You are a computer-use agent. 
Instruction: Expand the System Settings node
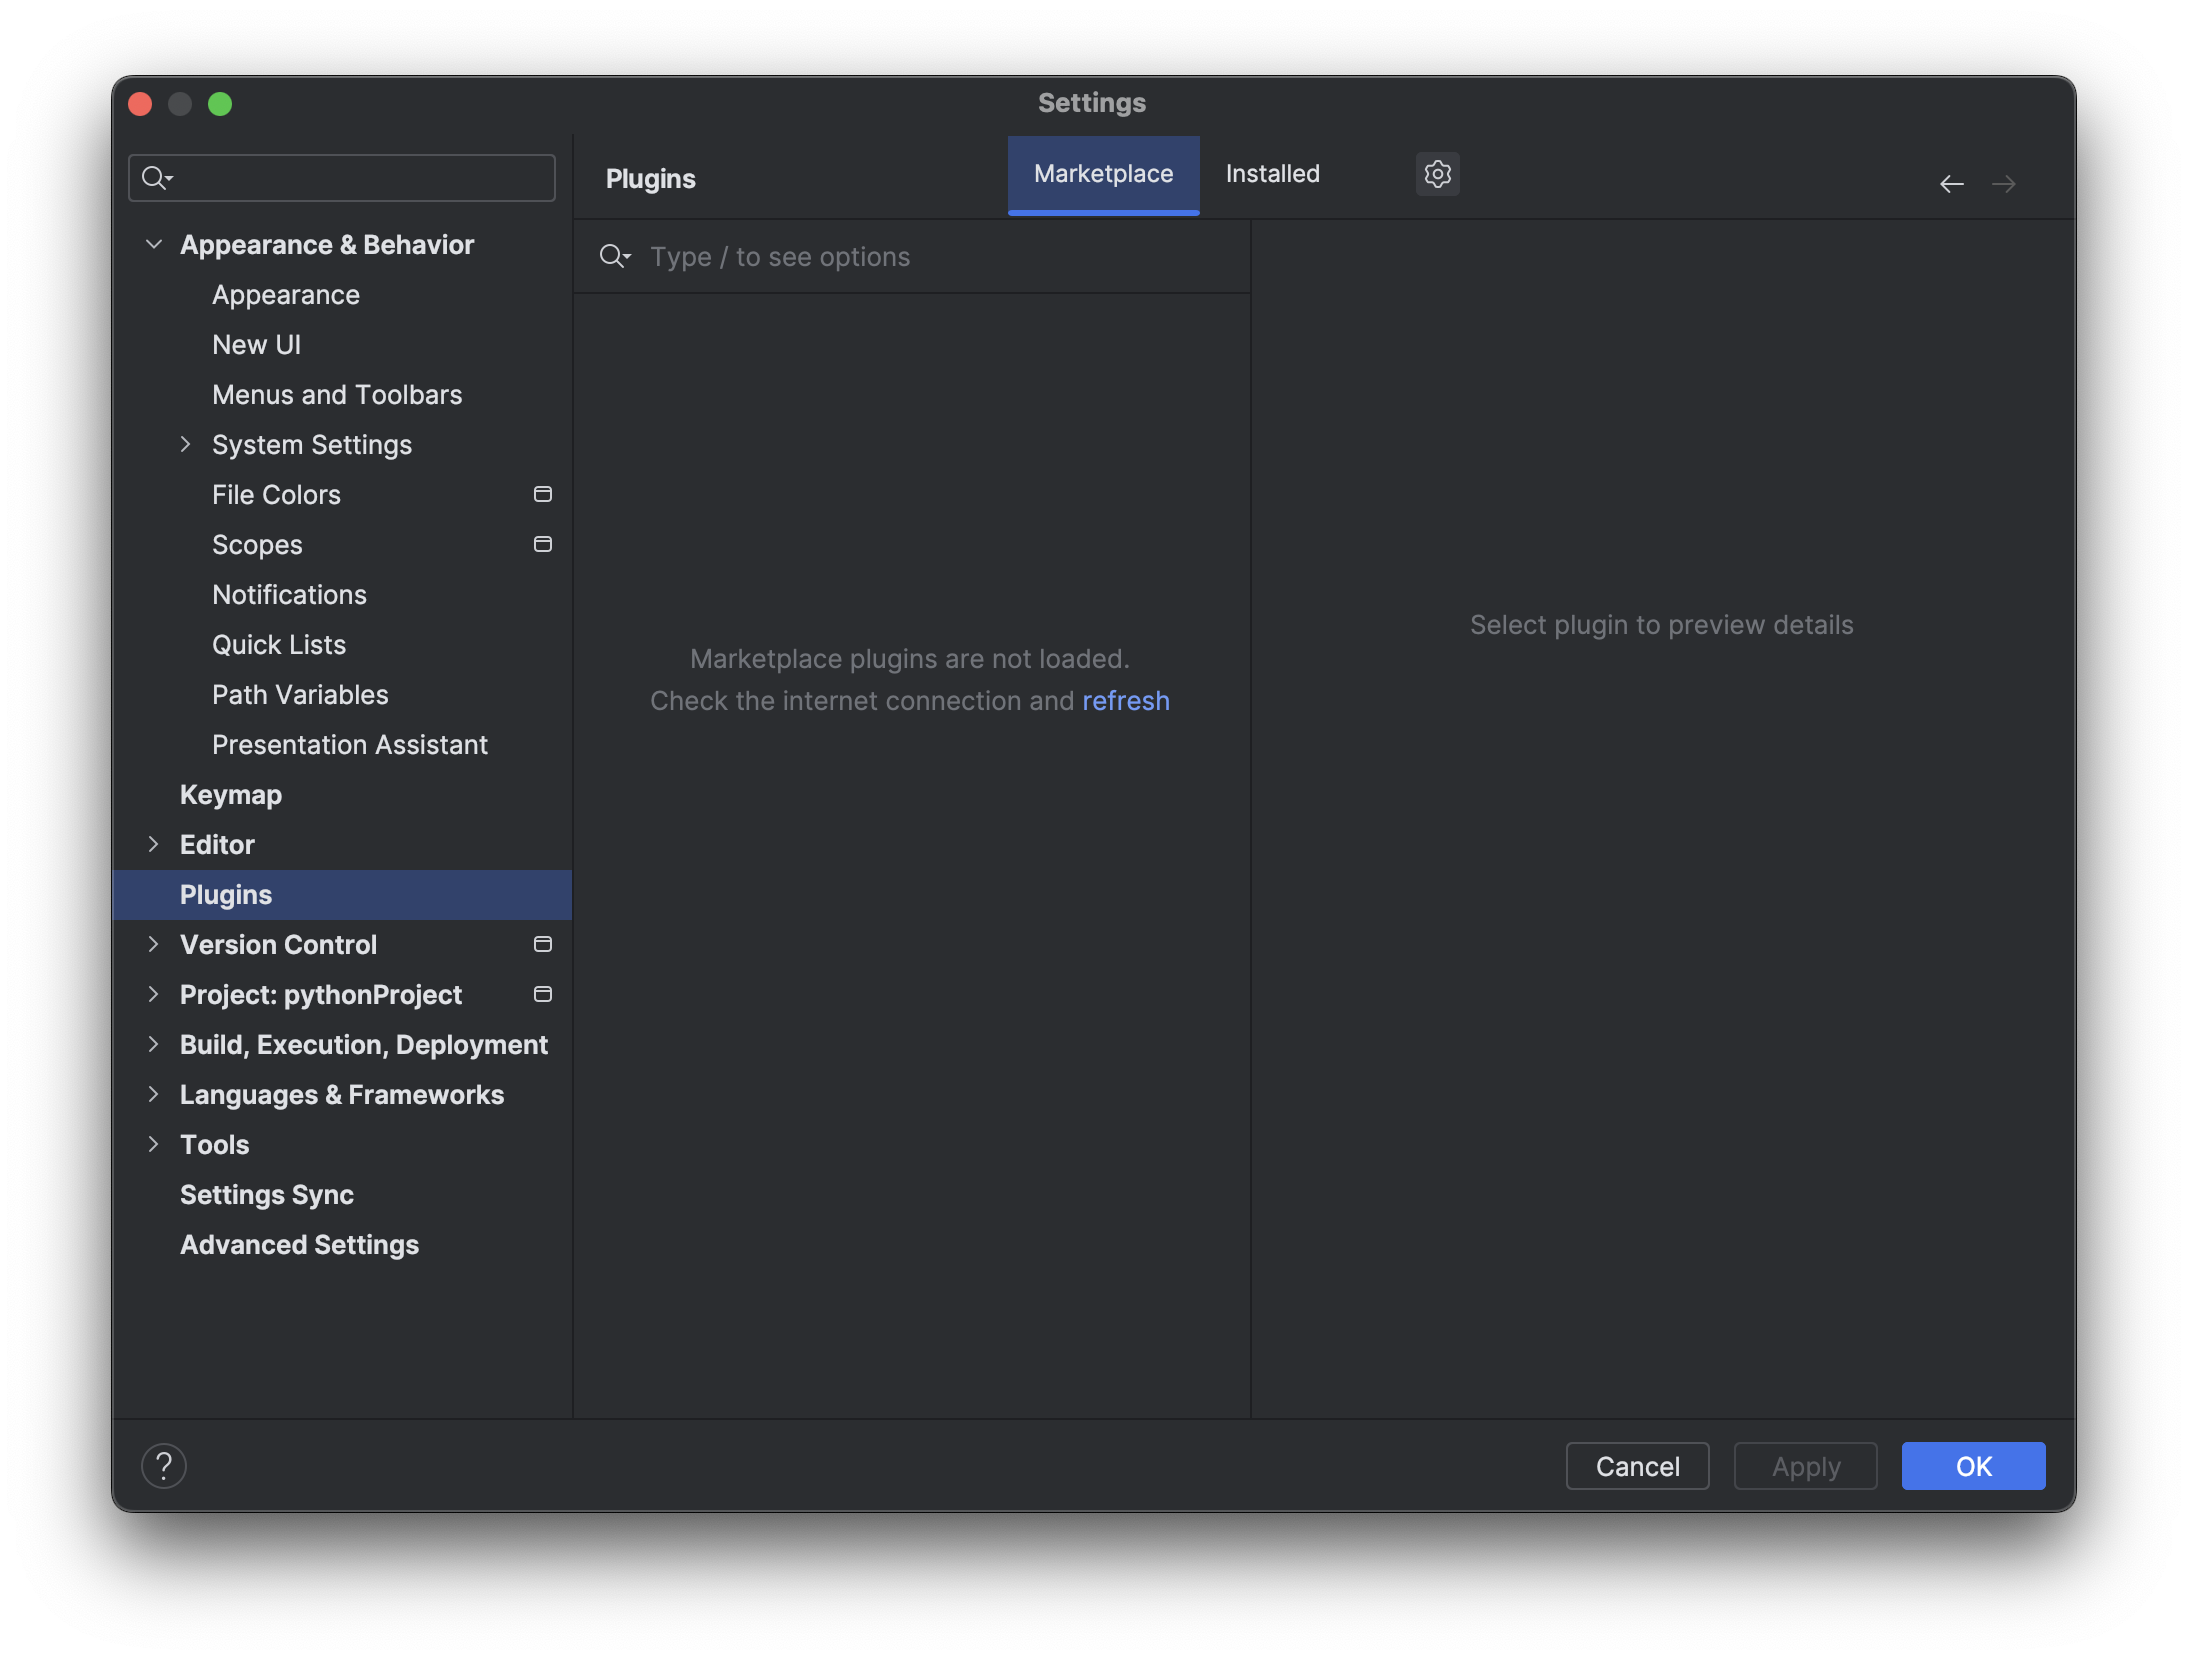[x=185, y=444]
